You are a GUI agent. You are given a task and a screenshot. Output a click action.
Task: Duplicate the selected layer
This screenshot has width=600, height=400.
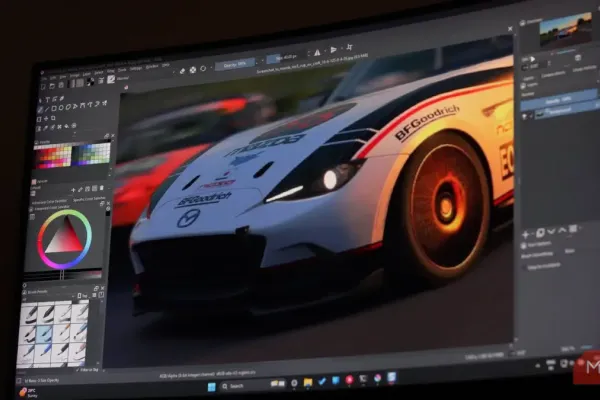pos(541,232)
